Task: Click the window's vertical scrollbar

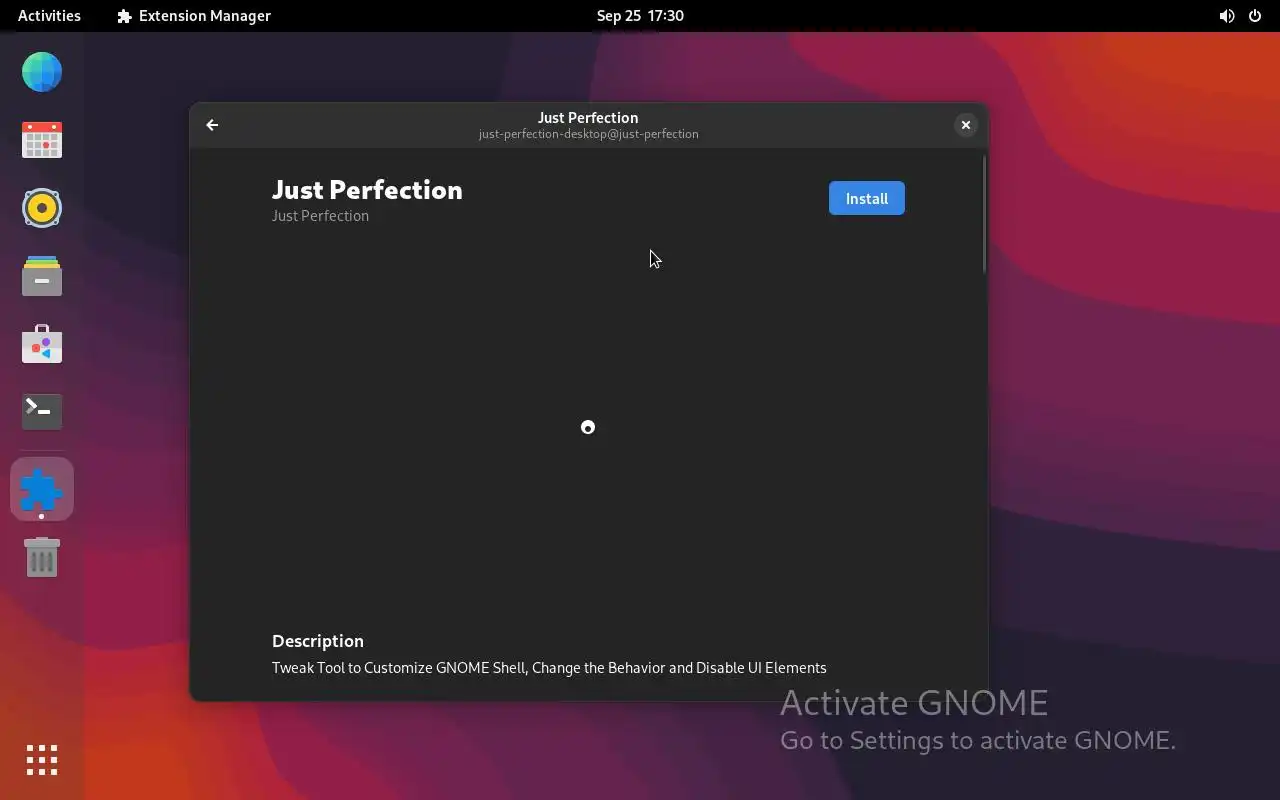Action: click(x=984, y=214)
